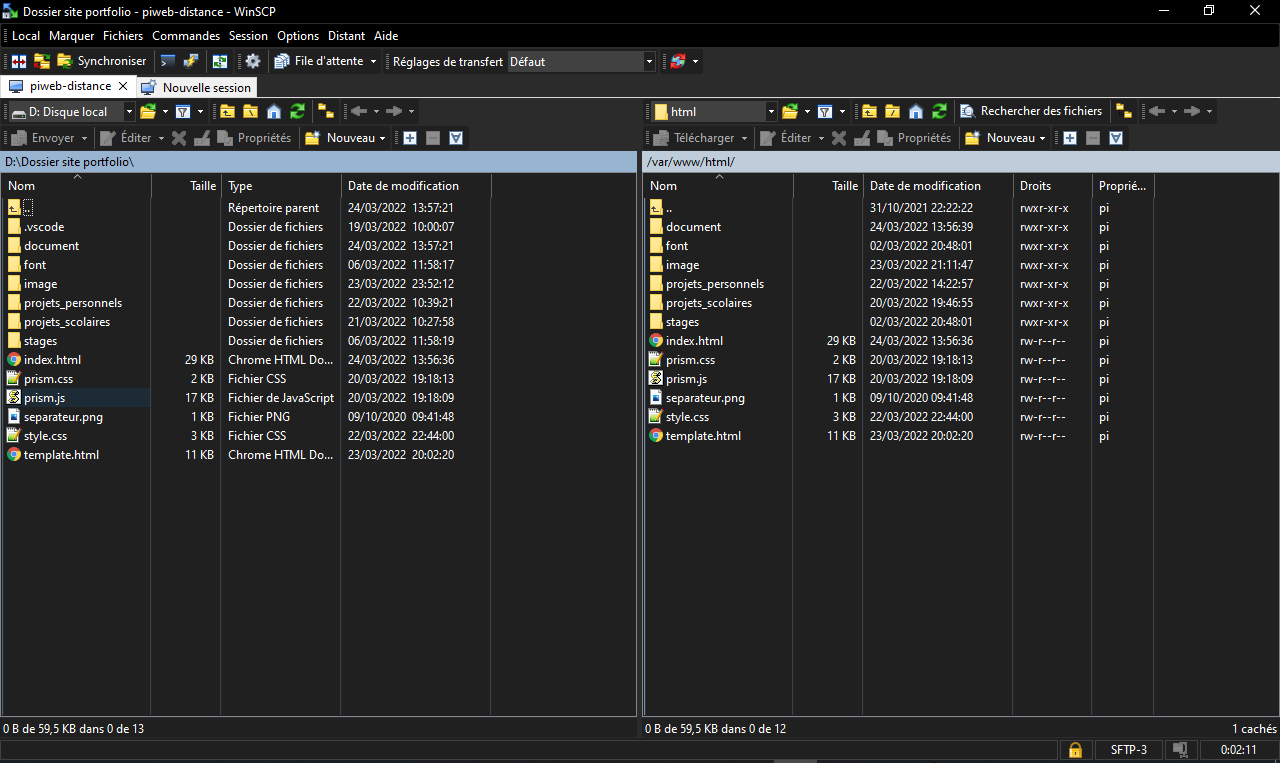The image size is (1280, 763).
Task: Click remote path bar /var/www/html/
Action: point(960,161)
